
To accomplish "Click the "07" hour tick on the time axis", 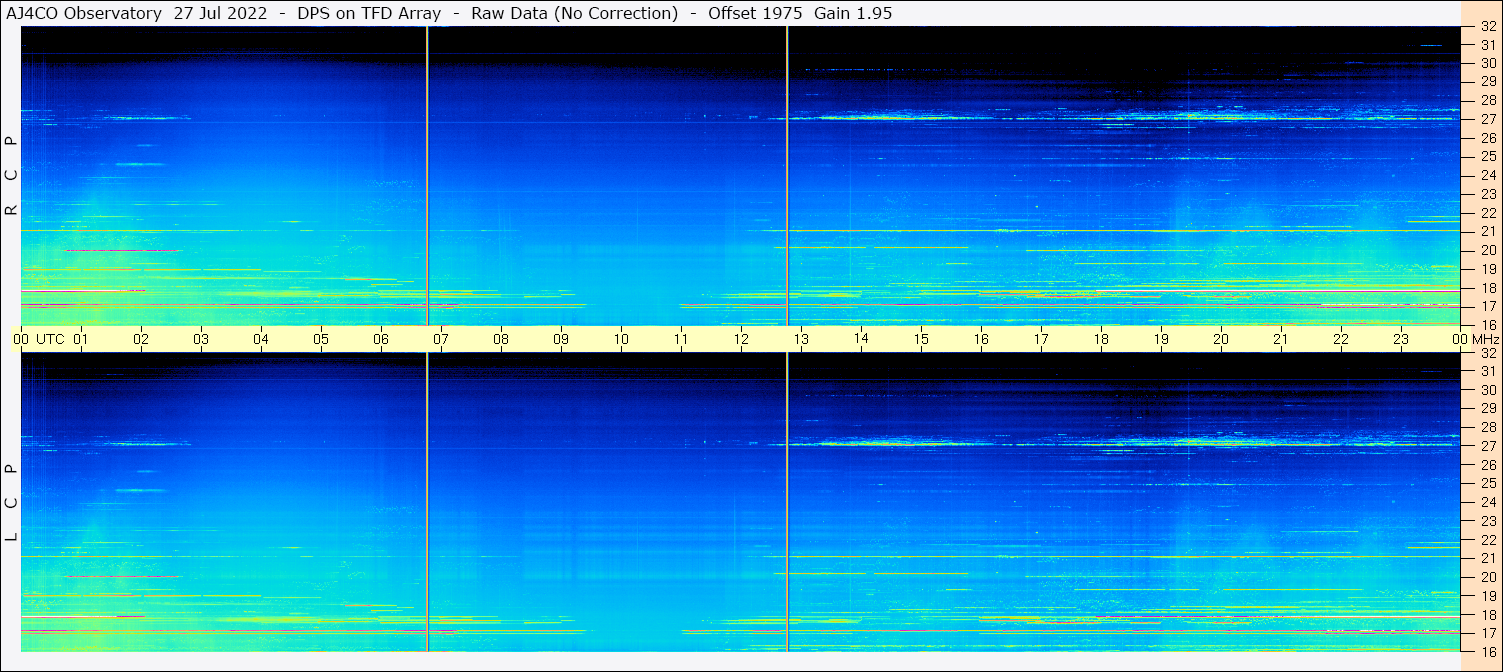I will click(x=441, y=339).
